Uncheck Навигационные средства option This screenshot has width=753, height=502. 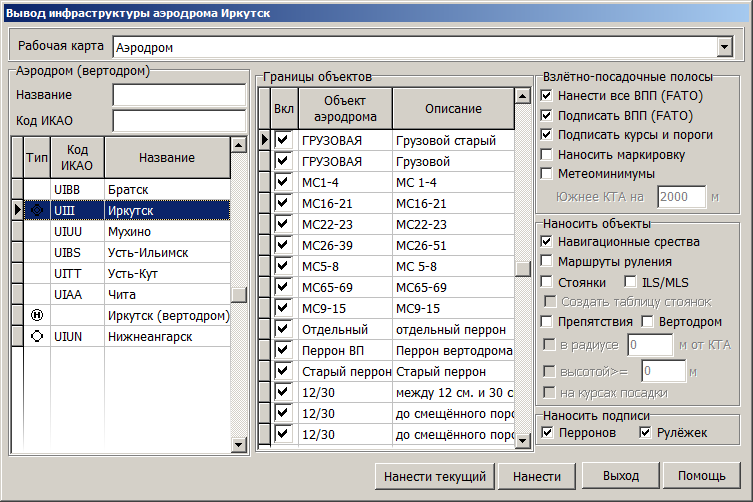(x=547, y=241)
